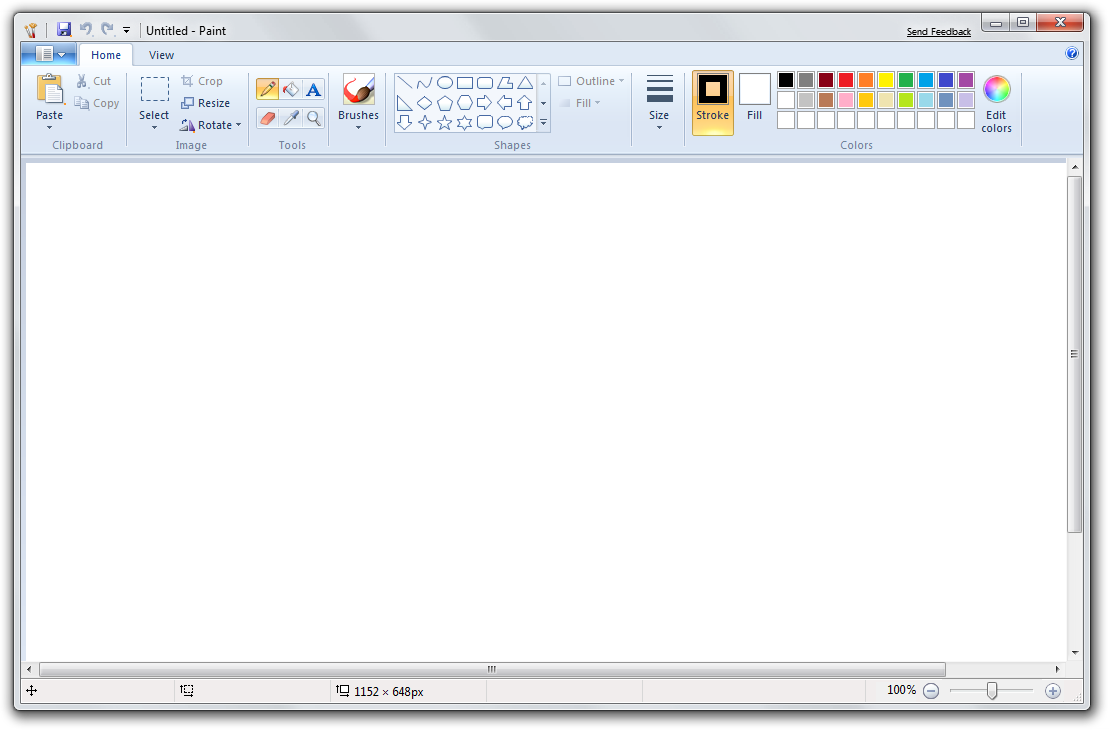Screen dimensions: 1109x730
Task: Pick the Oval shape
Action: click(x=445, y=83)
